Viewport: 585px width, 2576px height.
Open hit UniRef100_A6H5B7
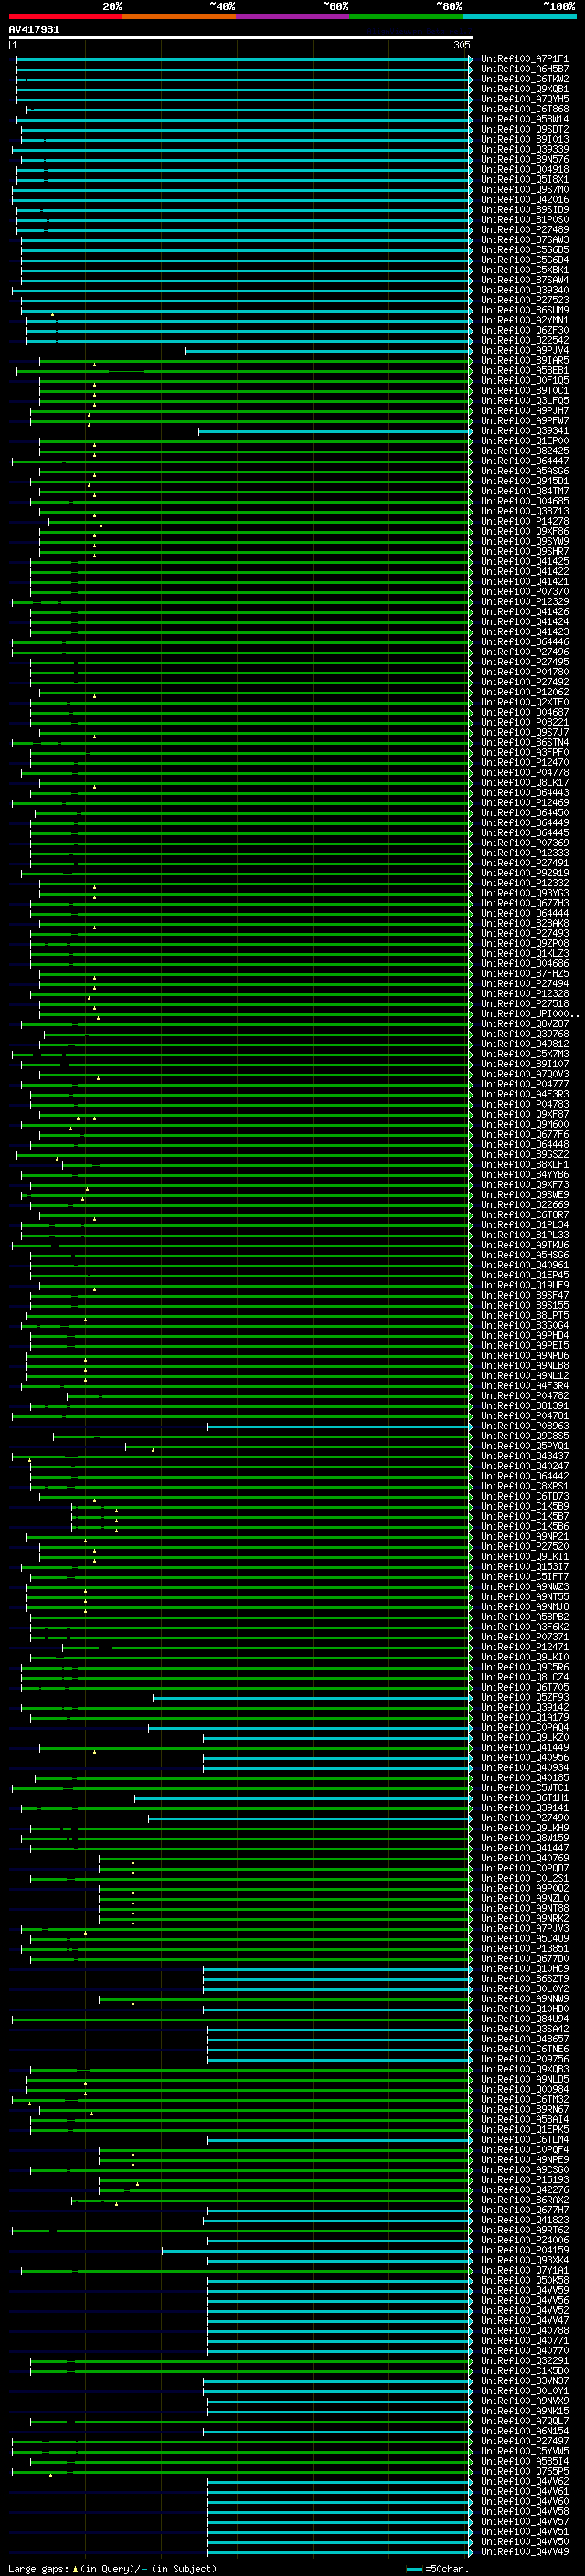coord(525,69)
